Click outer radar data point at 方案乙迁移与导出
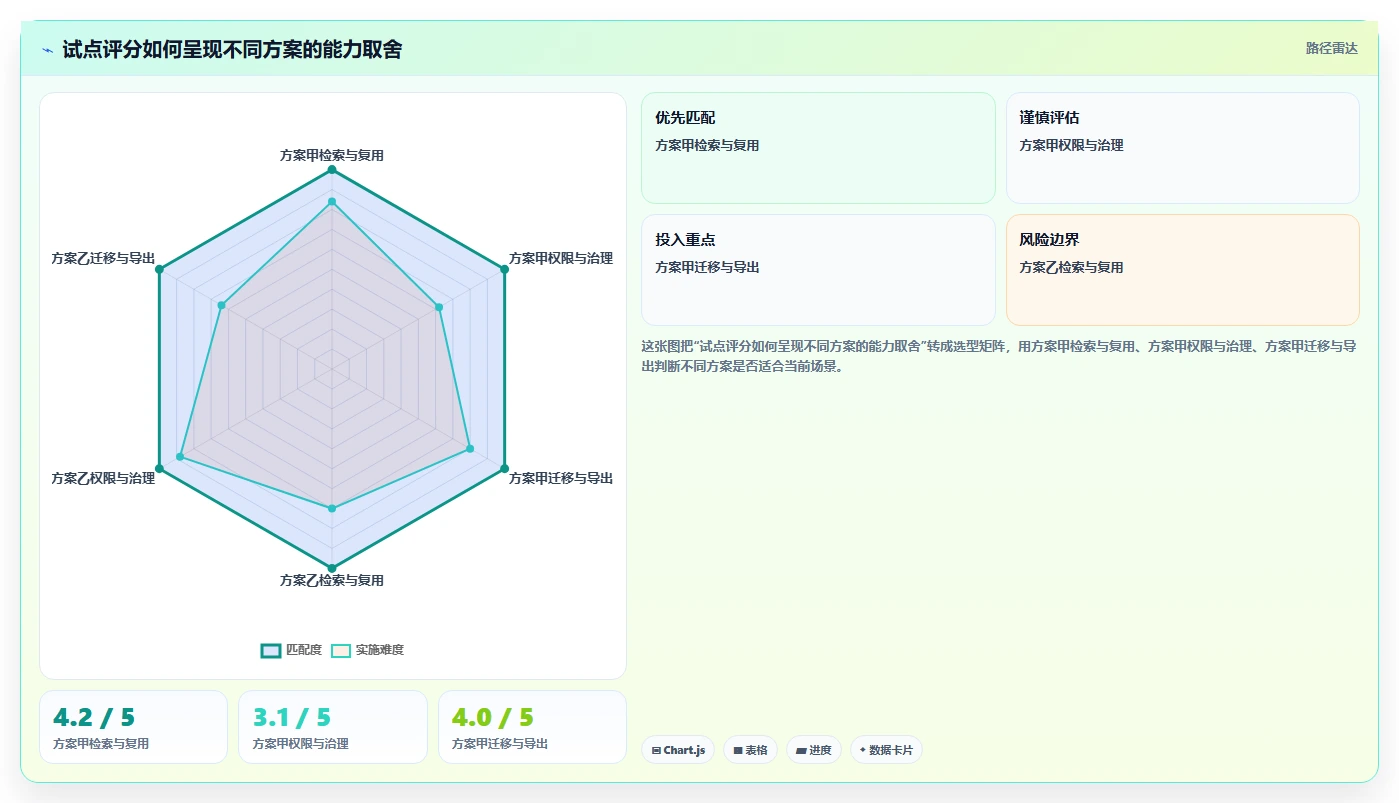This screenshot has height=803, width=1399. (159, 269)
